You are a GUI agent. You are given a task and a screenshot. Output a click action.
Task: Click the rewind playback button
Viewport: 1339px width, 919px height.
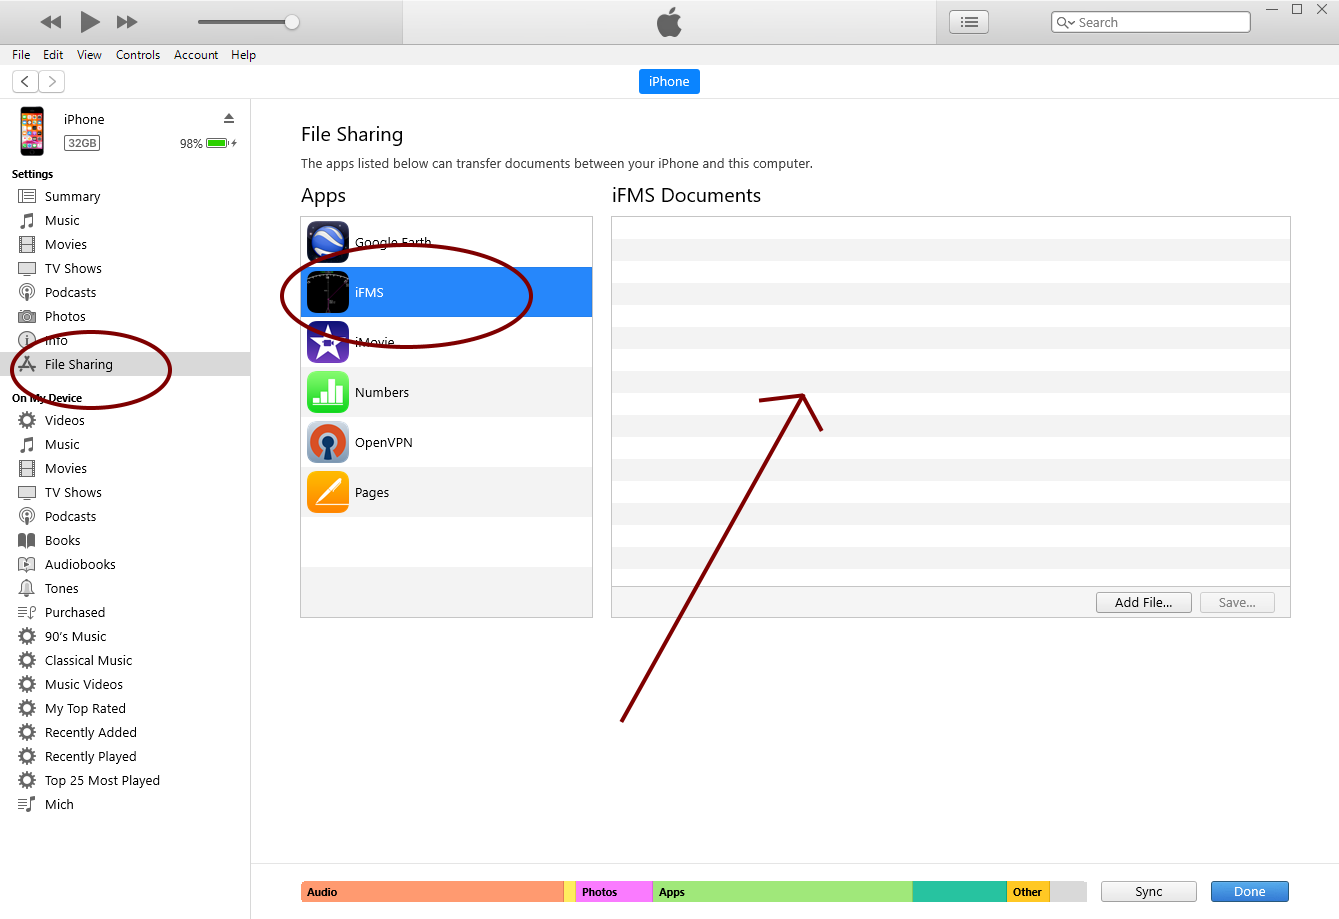[51, 22]
